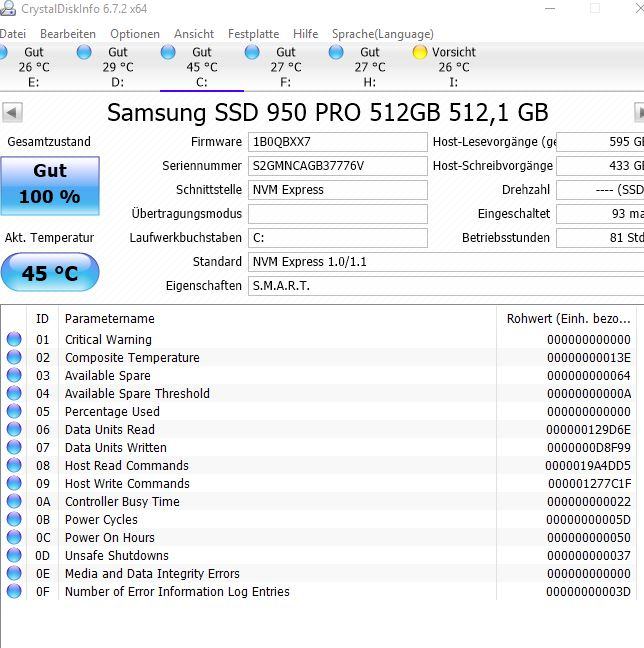Image resolution: width=644 pixels, height=648 pixels.
Task: Open the Festplatte menu
Action: pos(253,34)
